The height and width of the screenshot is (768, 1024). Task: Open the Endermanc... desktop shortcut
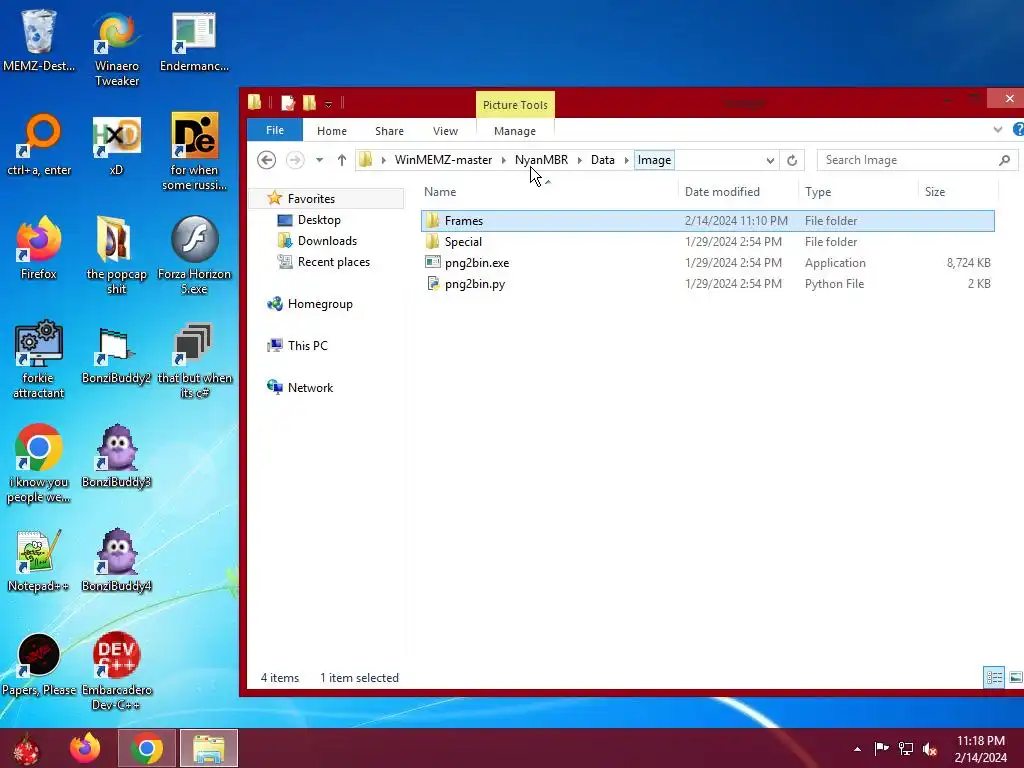click(194, 40)
